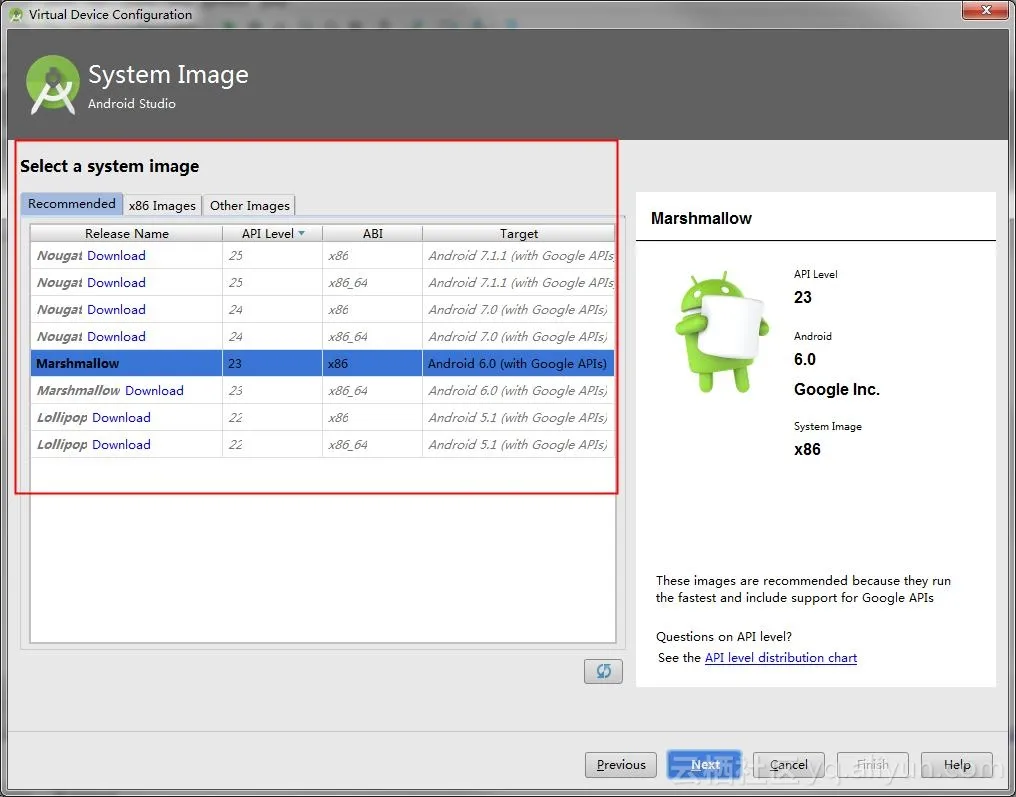Download Lollipop x86_64 image
The height and width of the screenshot is (797, 1016).
[121, 445]
